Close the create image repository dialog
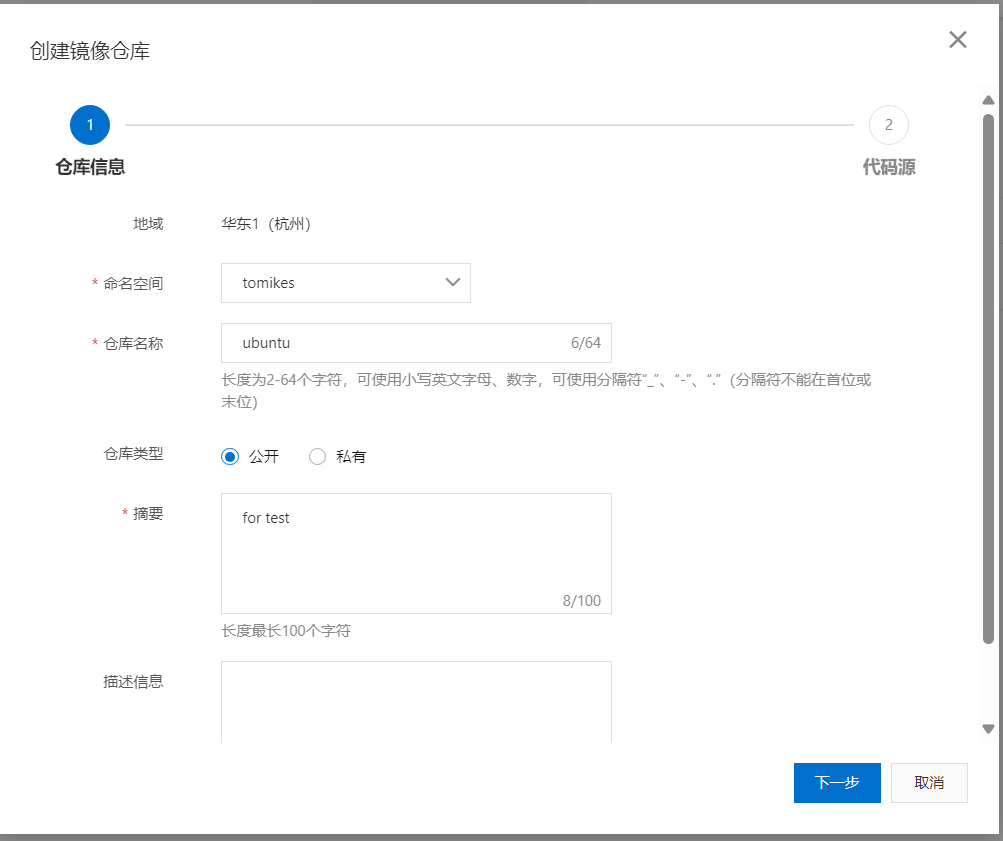 pos(958,40)
